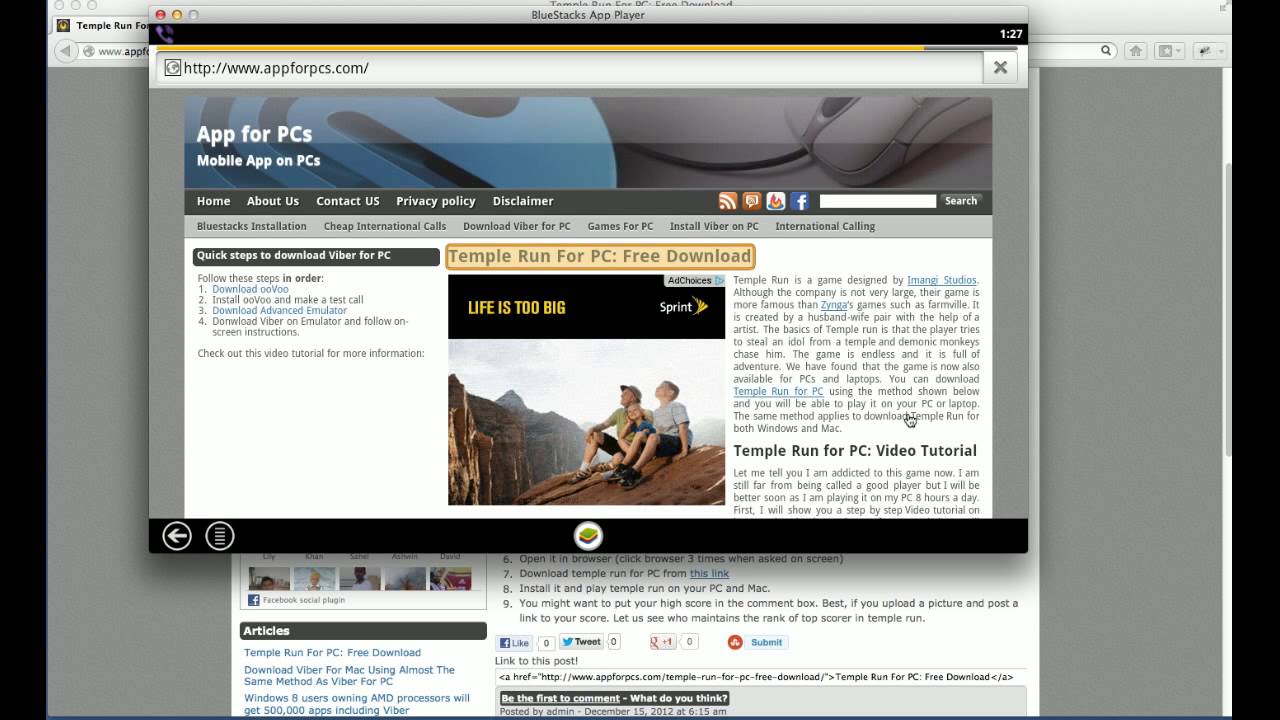
Task: Open the Download ooVoo link
Action: point(250,289)
